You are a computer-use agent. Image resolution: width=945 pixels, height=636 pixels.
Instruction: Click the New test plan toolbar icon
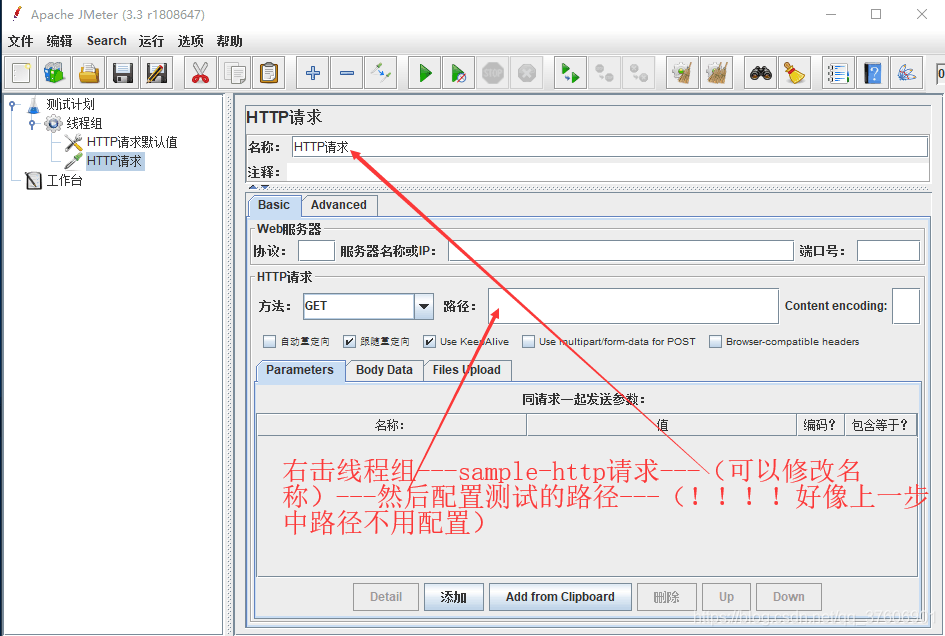(21, 74)
